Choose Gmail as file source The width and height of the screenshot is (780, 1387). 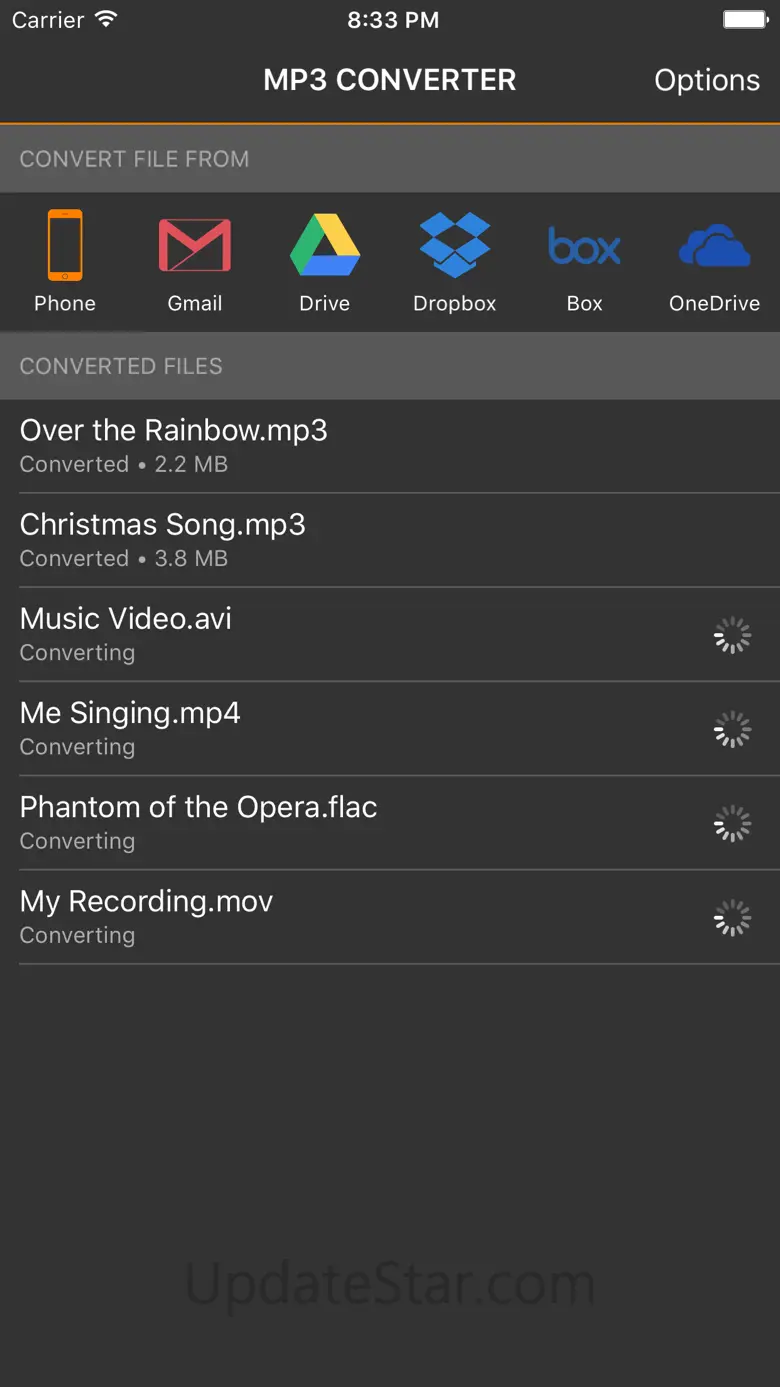(195, 246)
